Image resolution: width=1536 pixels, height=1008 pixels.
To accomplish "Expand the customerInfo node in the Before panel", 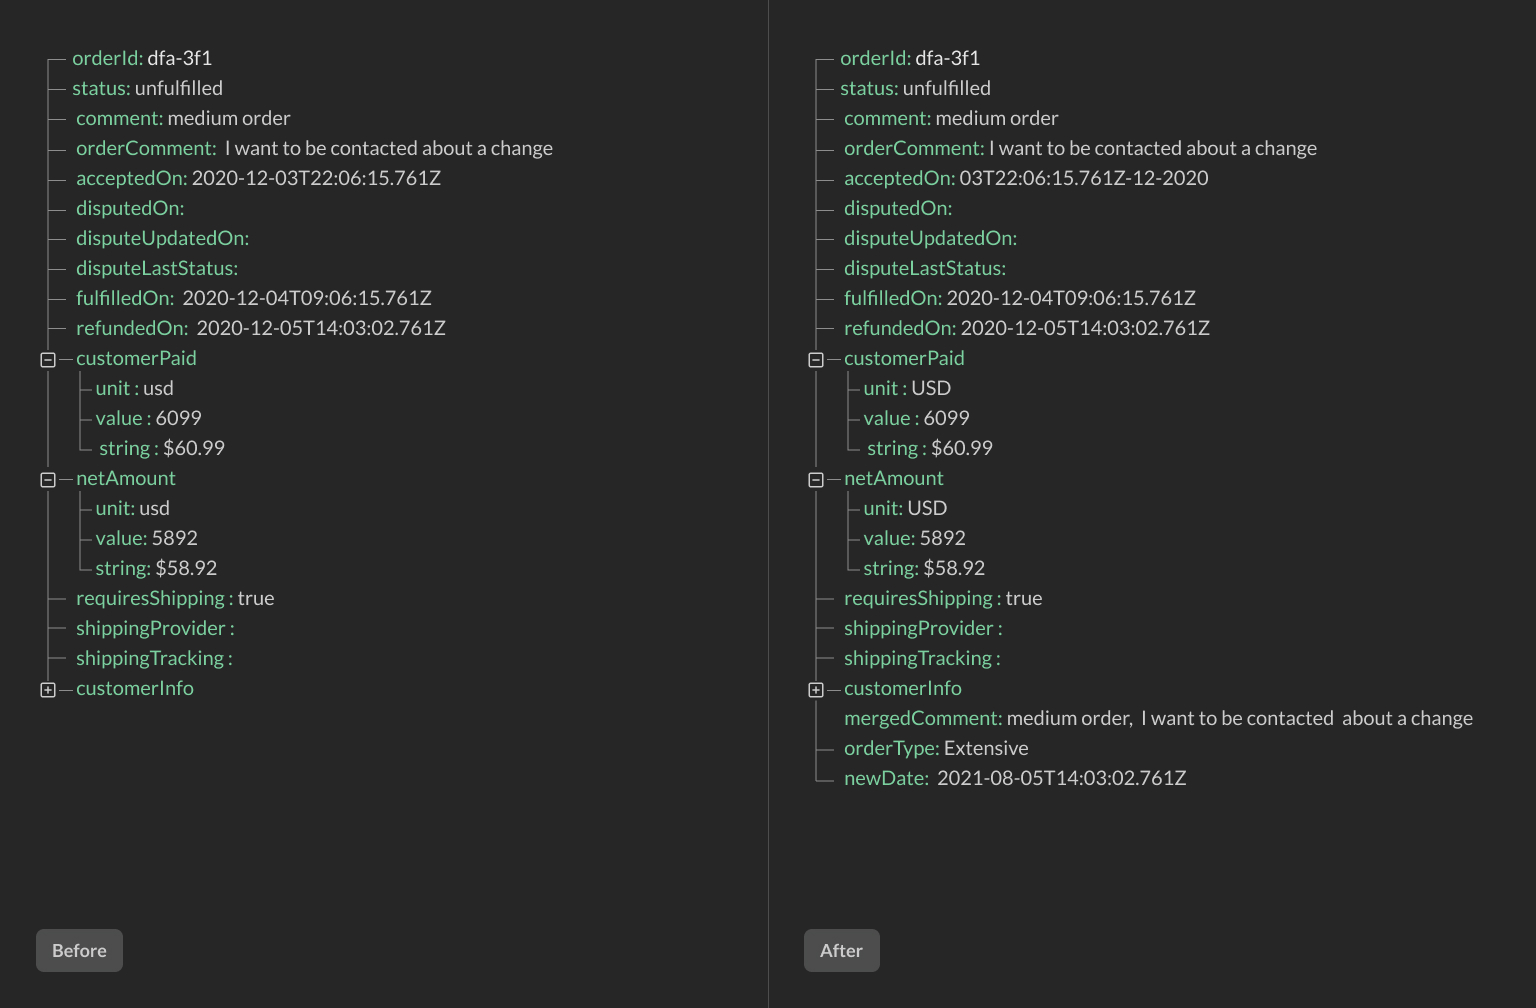I will click(x=46, y=689).
